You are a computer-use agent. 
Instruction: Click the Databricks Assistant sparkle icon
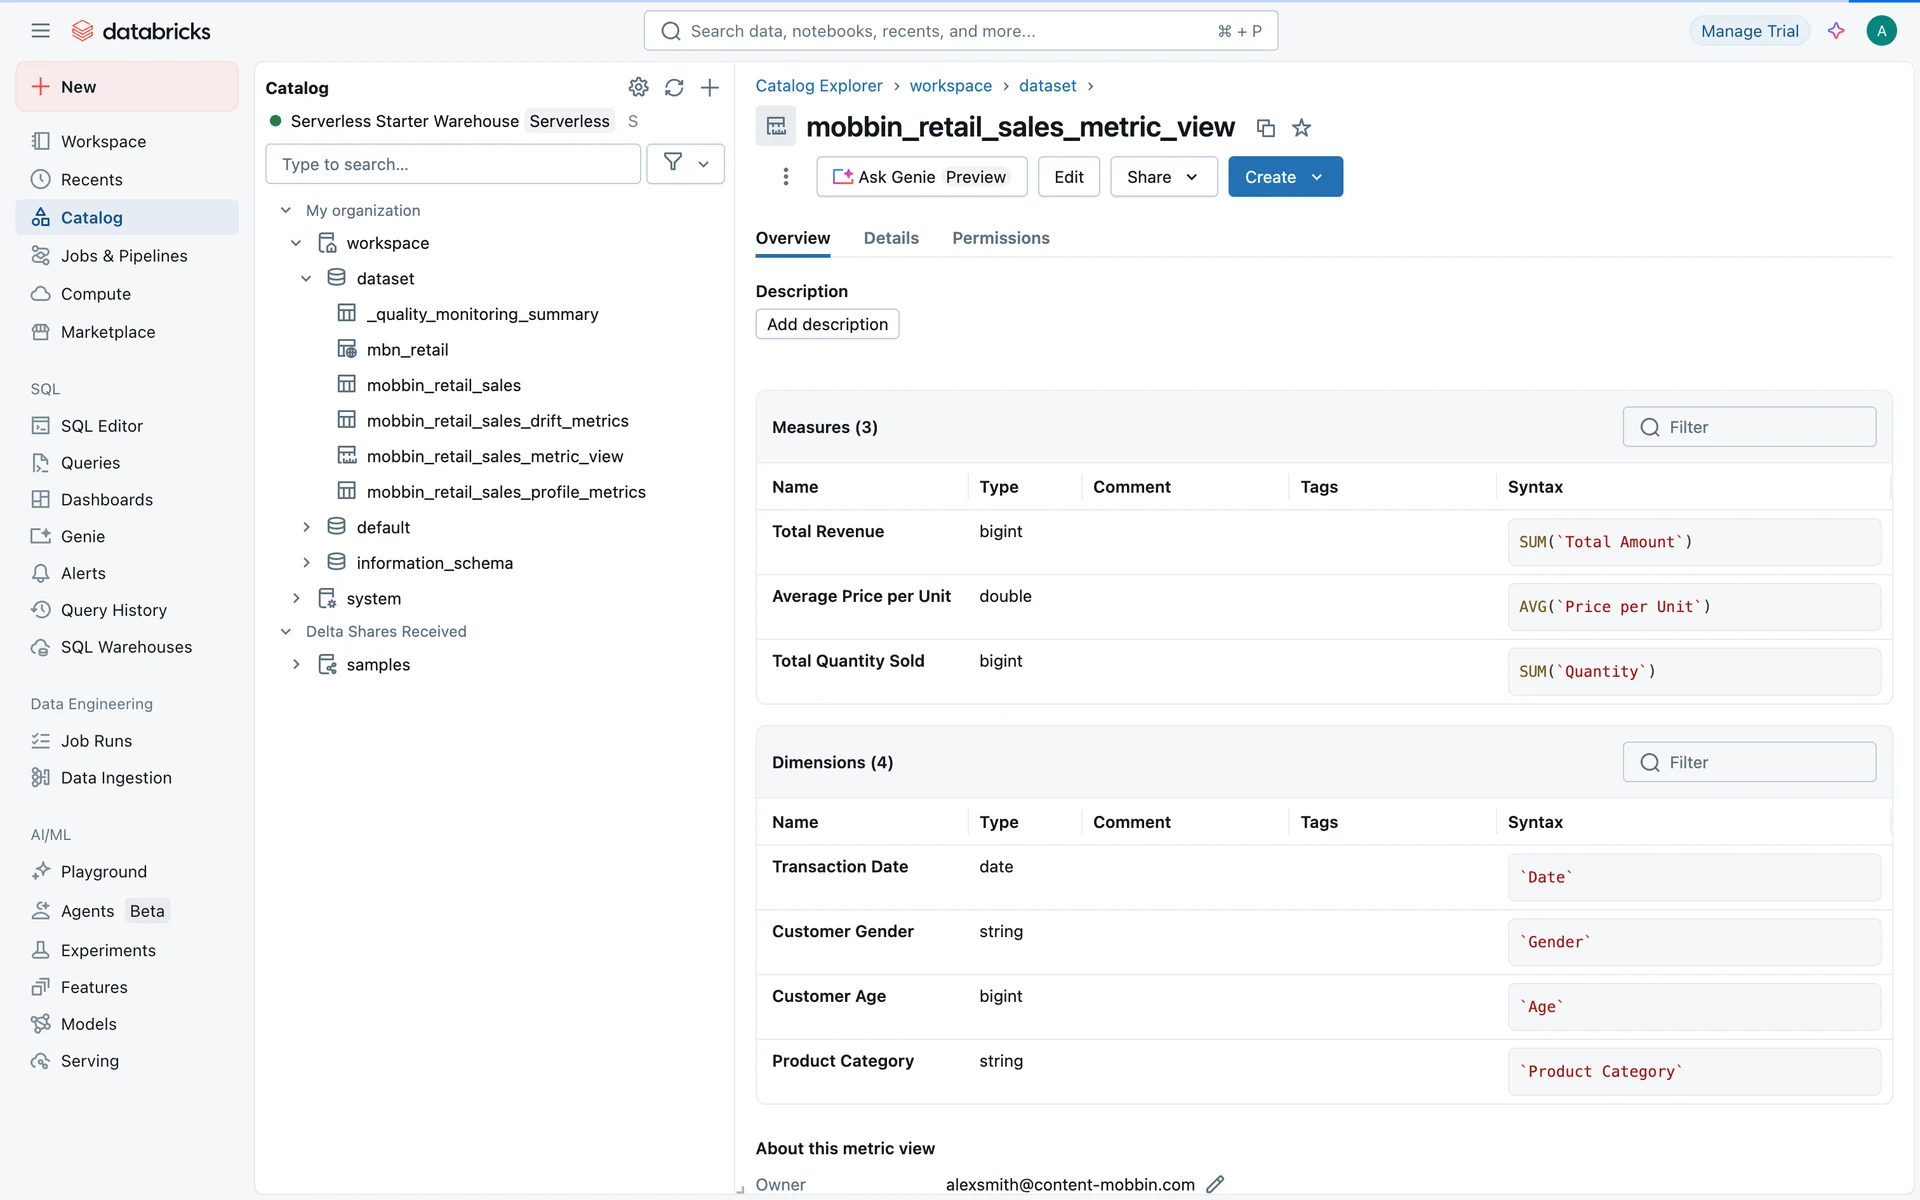[x=1836, y=31]
